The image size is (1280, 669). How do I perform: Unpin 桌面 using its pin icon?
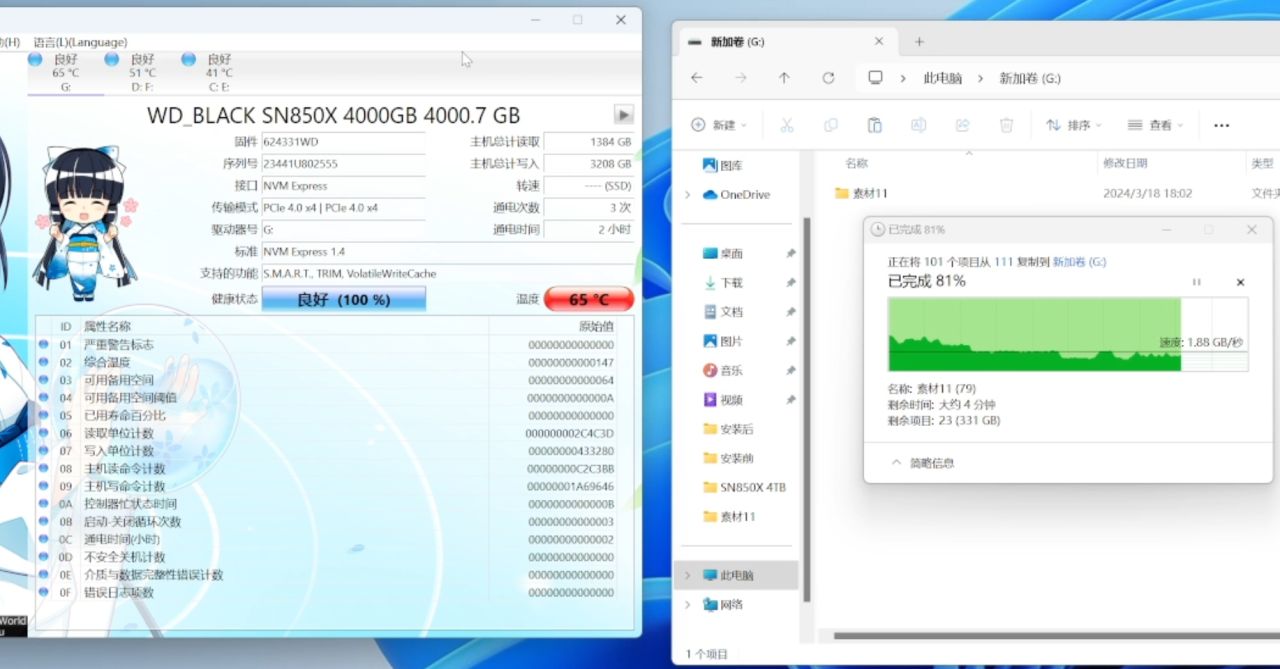(790, 254)
